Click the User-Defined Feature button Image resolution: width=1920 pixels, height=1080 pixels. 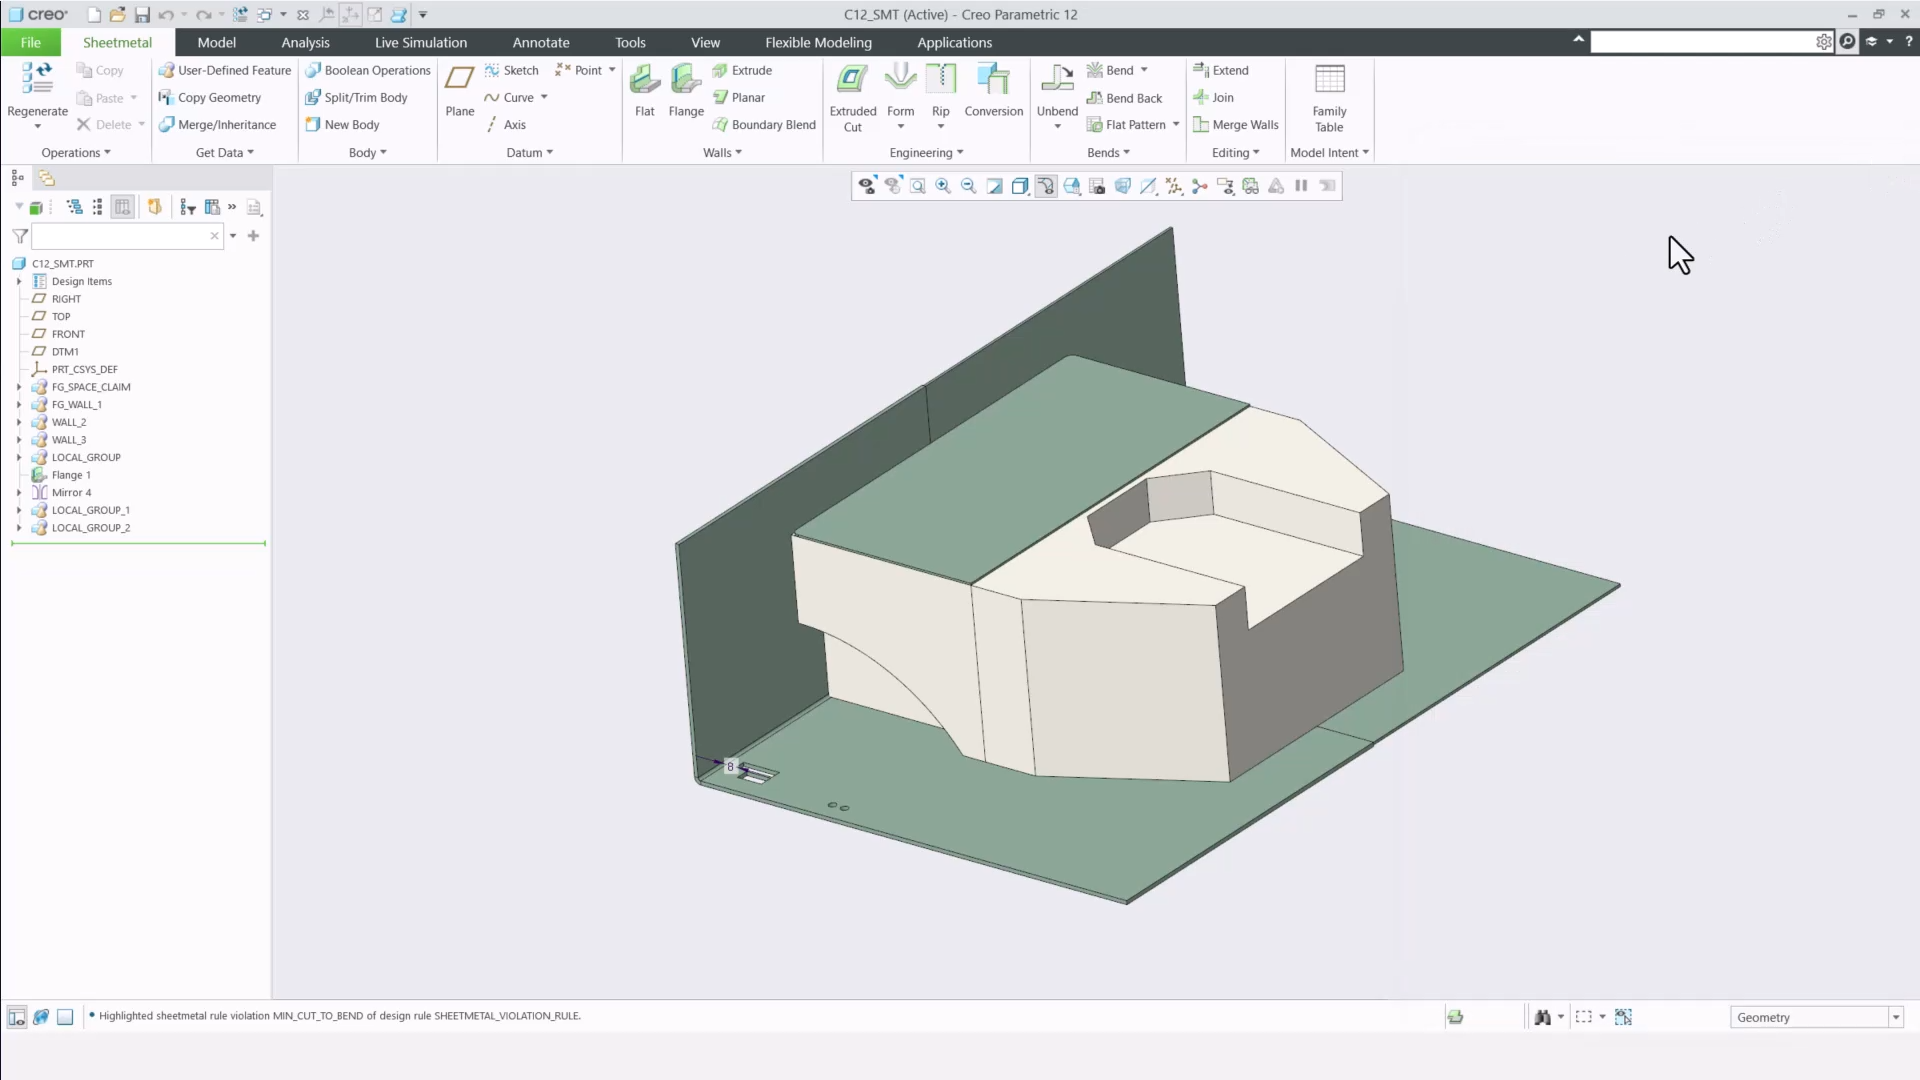pos(225,71)
